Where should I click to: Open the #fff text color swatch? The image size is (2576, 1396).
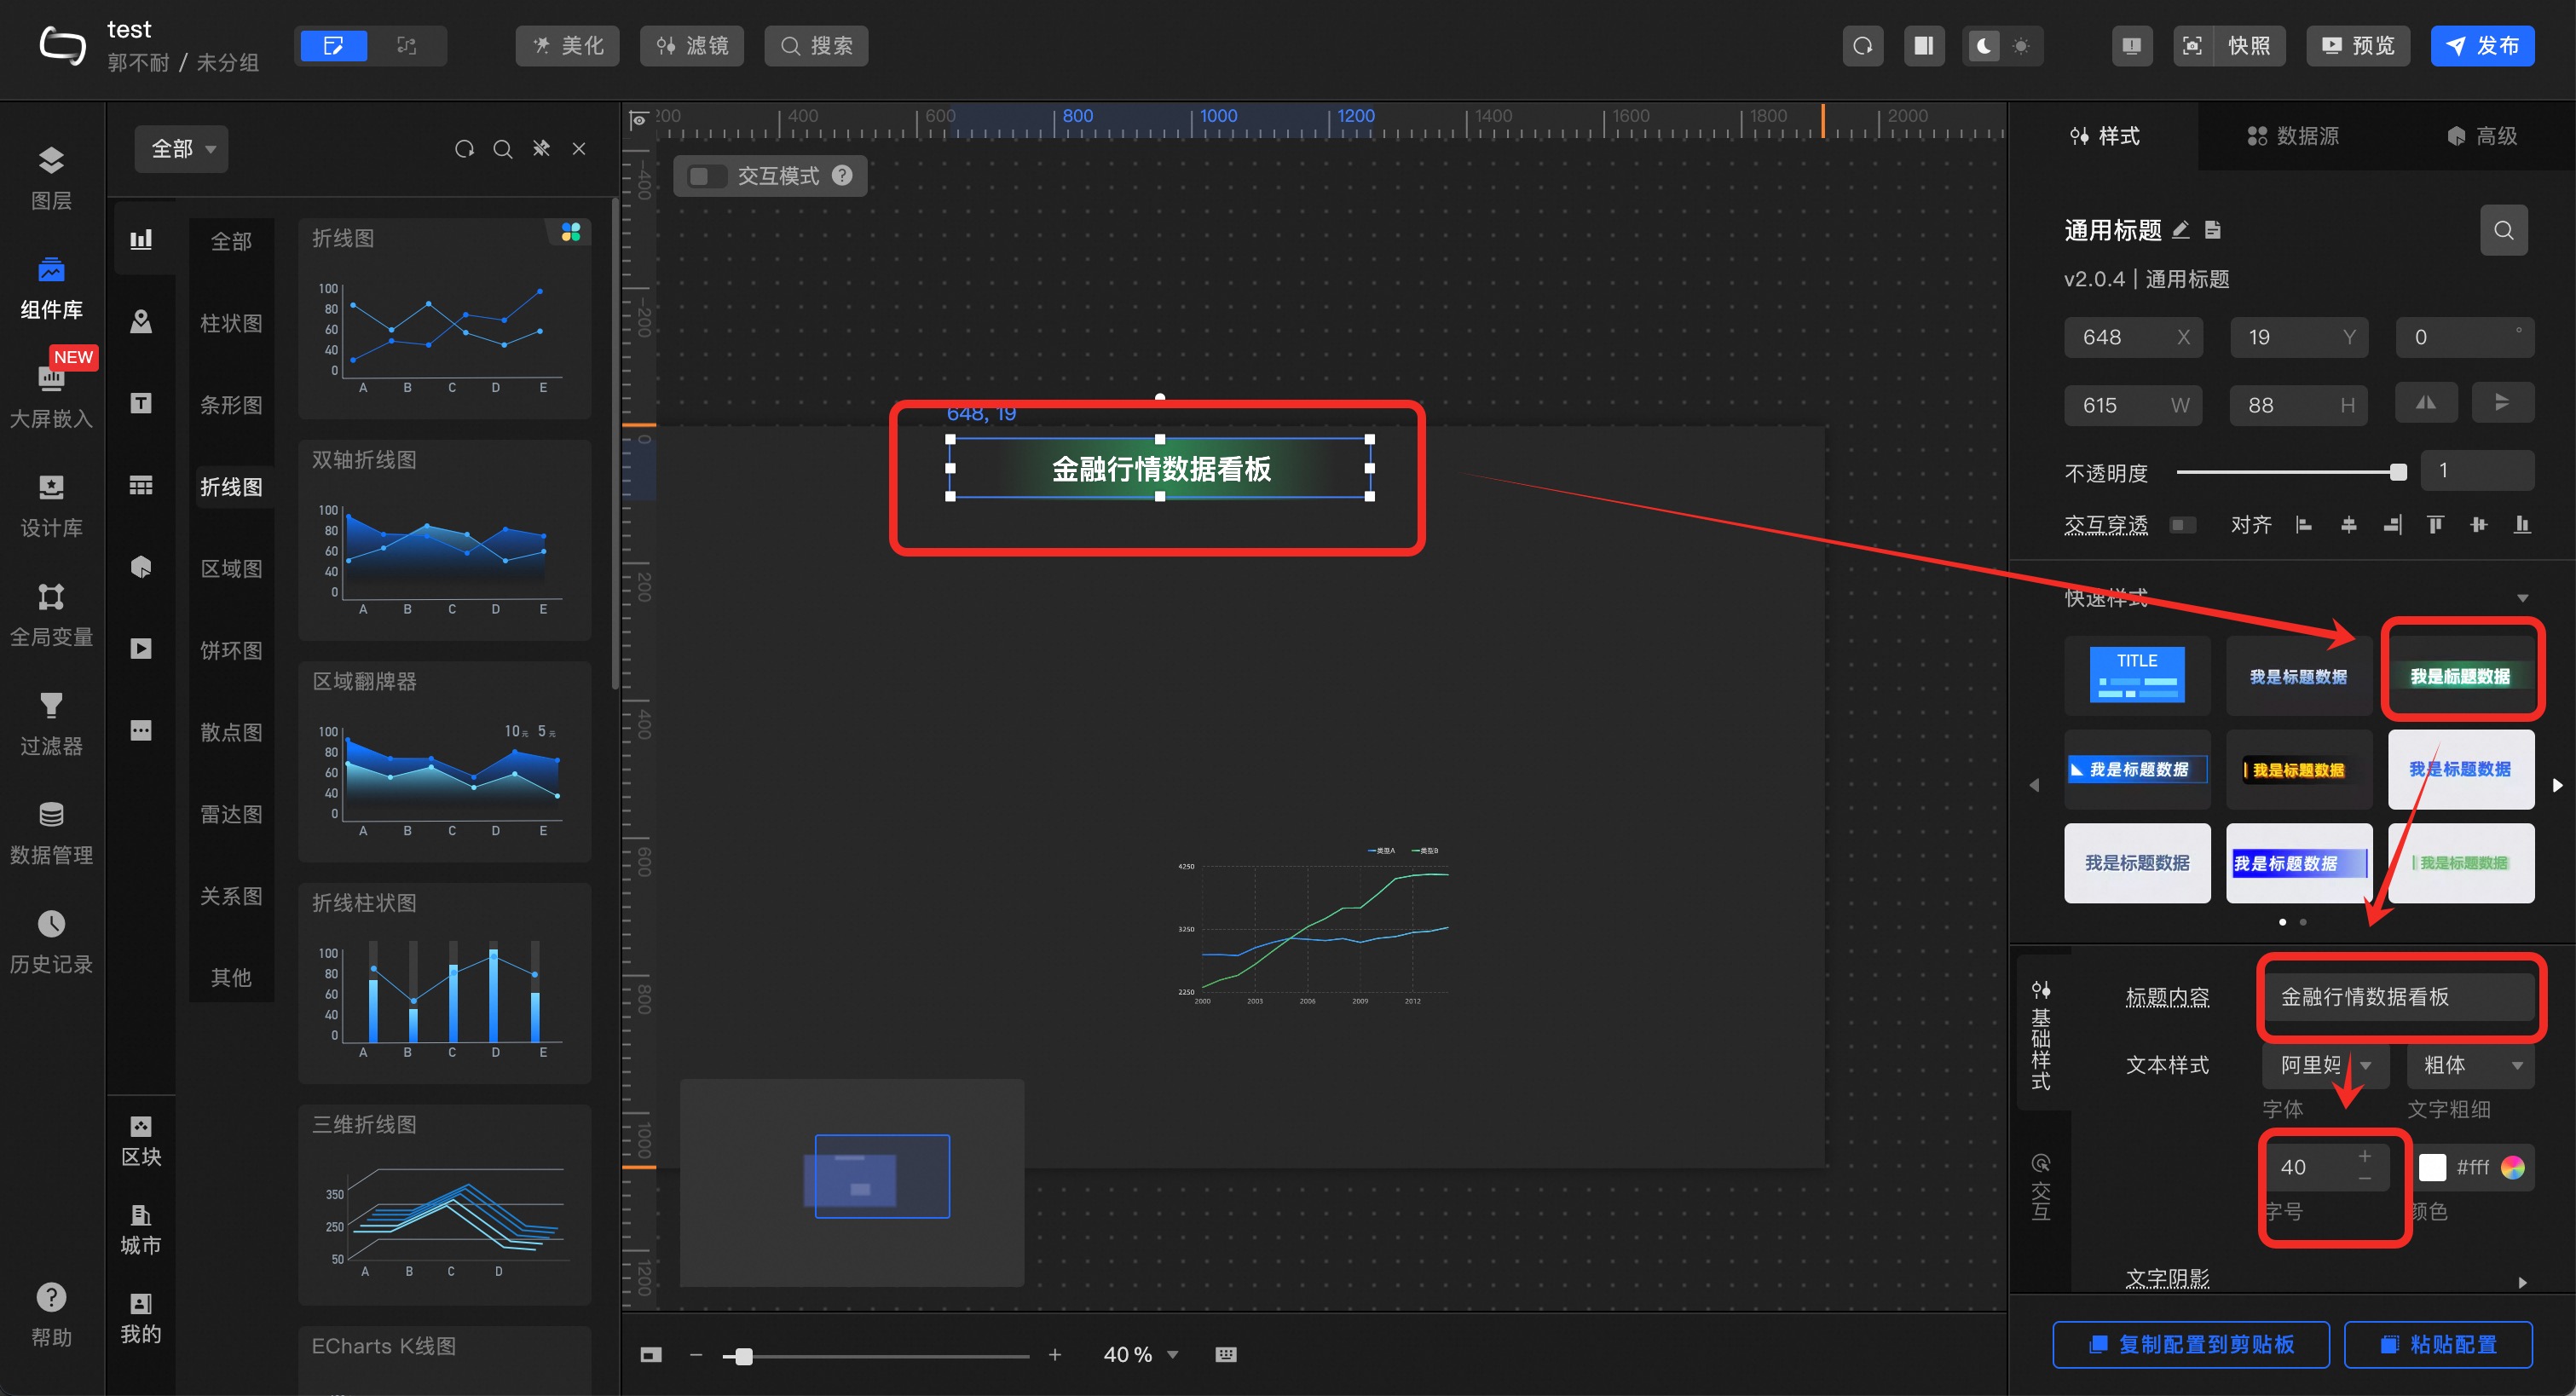click(2432, 1167)
